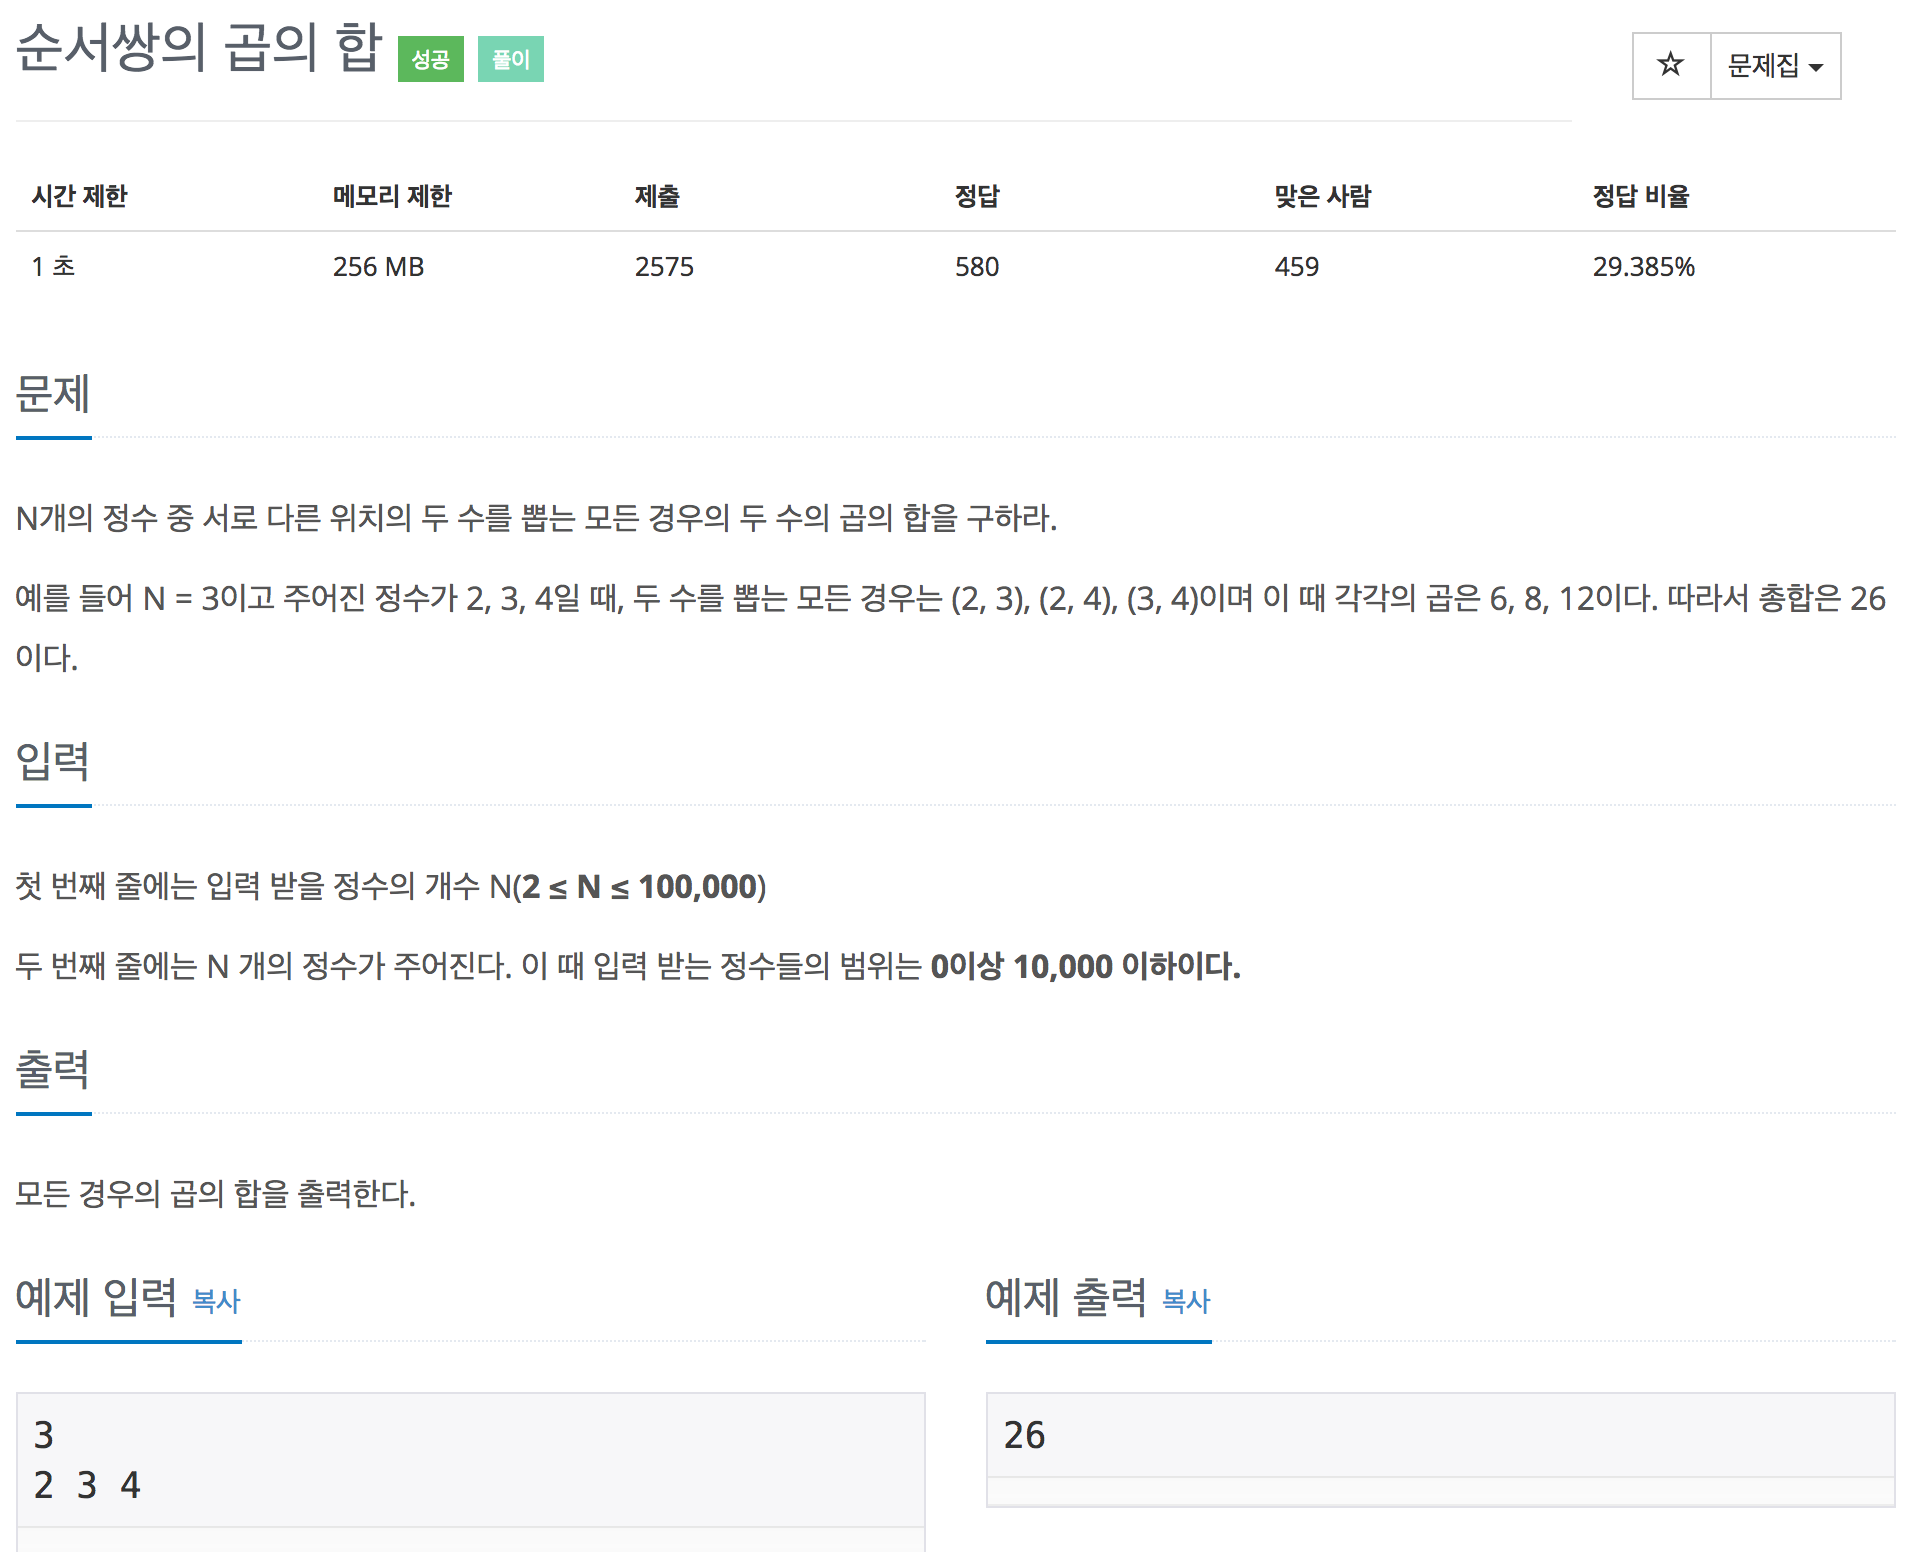Click the 시간 제한 column header
1918x1552 pixels.
point(80,196)
